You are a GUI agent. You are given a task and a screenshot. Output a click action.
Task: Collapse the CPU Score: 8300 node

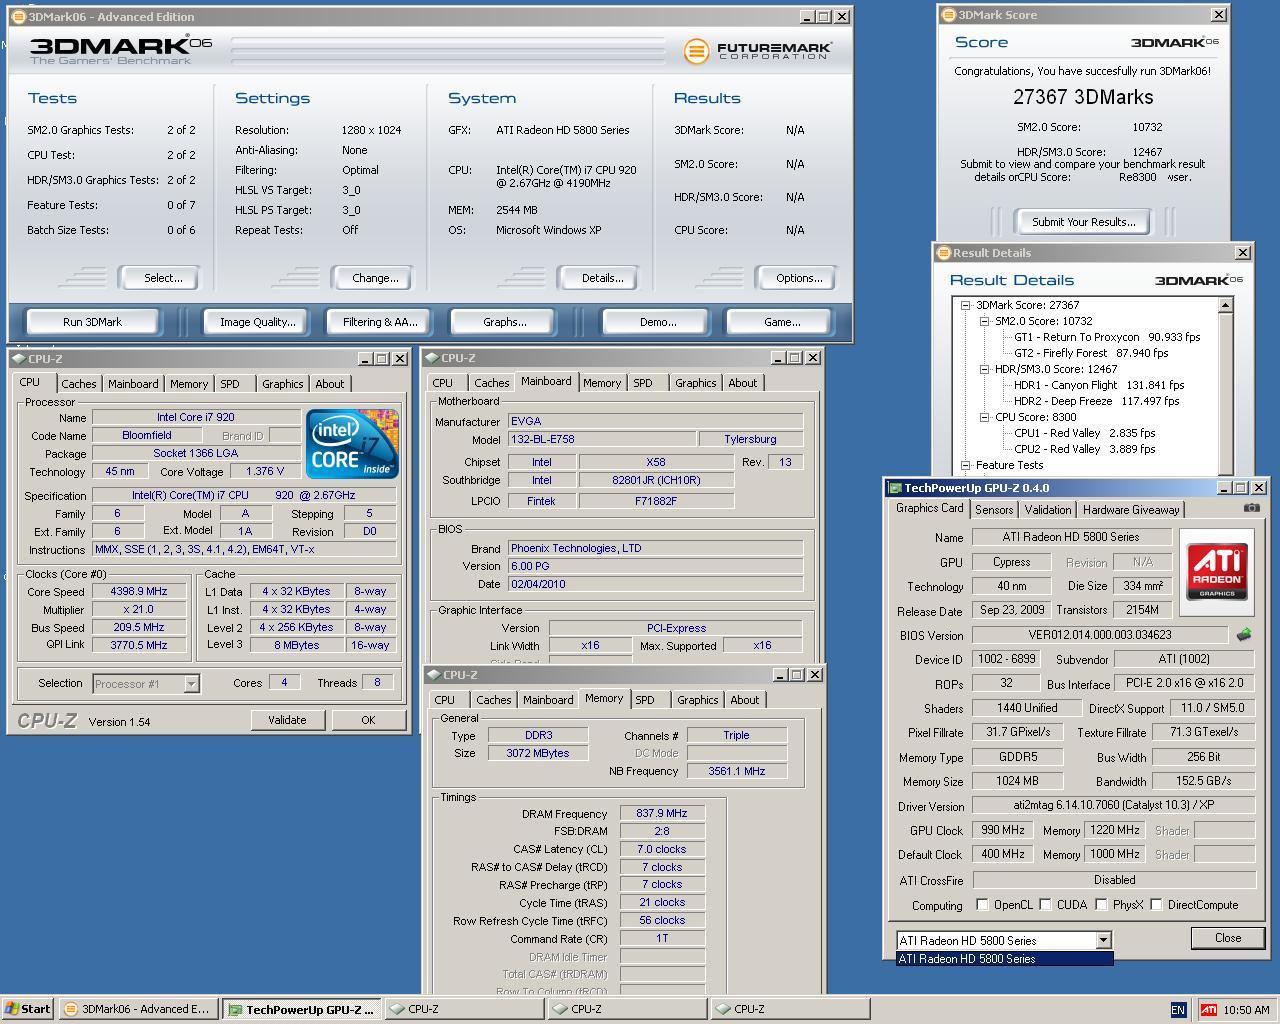pyautogui.click(x=985, y=417)
